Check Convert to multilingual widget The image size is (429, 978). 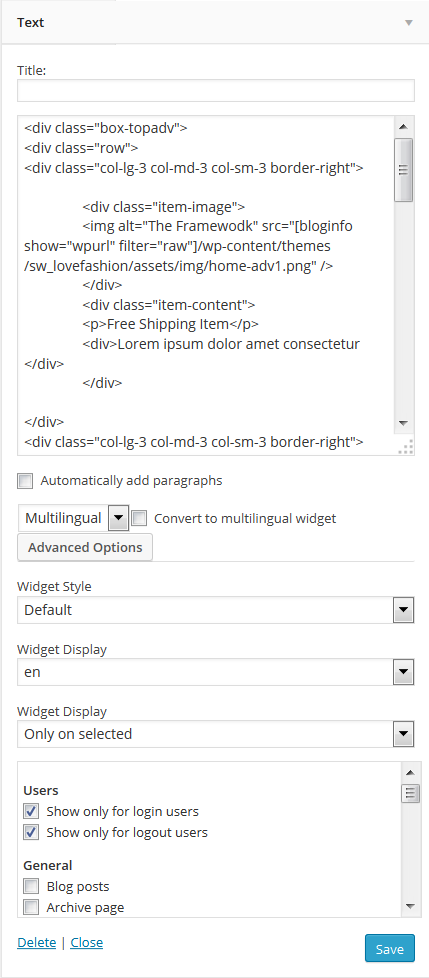tap(139, 518)
